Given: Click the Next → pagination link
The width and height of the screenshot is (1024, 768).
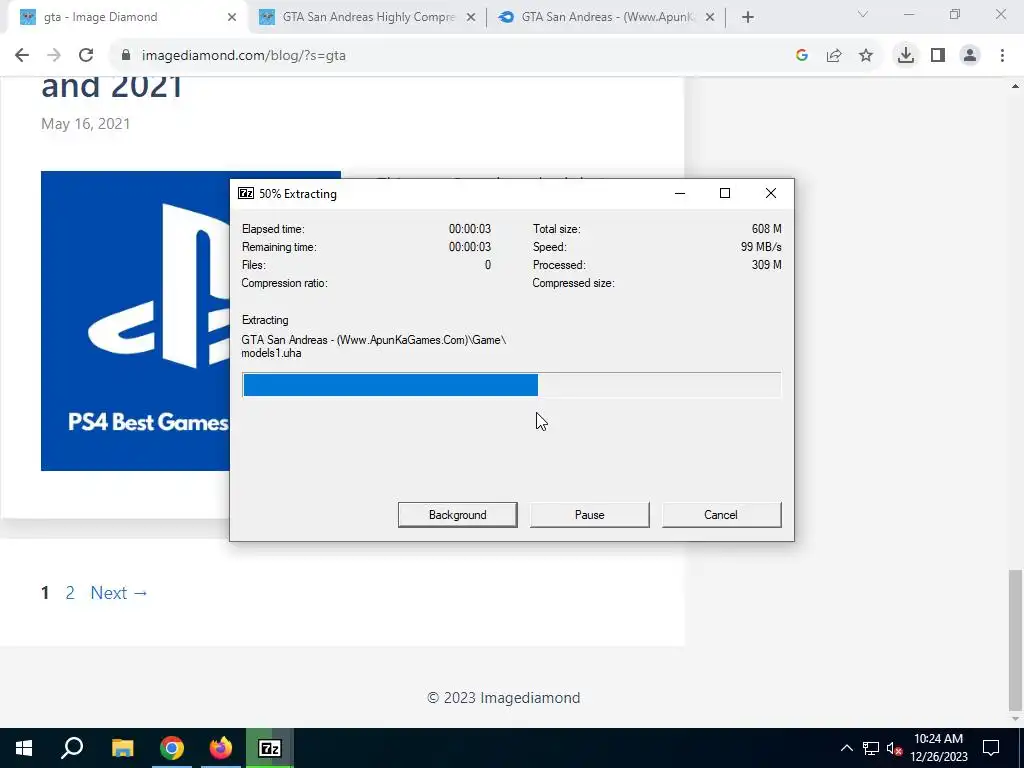Looking at the screenshot, I should click(119, 593).
